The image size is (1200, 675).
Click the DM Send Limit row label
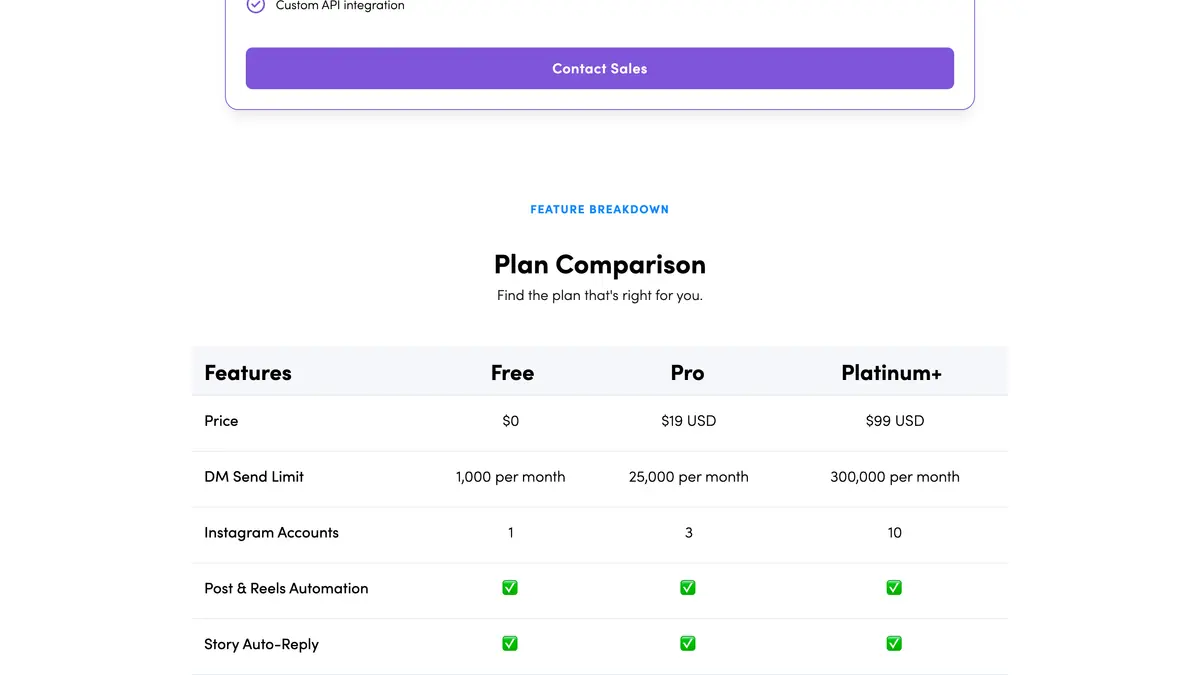coord(254,477)
